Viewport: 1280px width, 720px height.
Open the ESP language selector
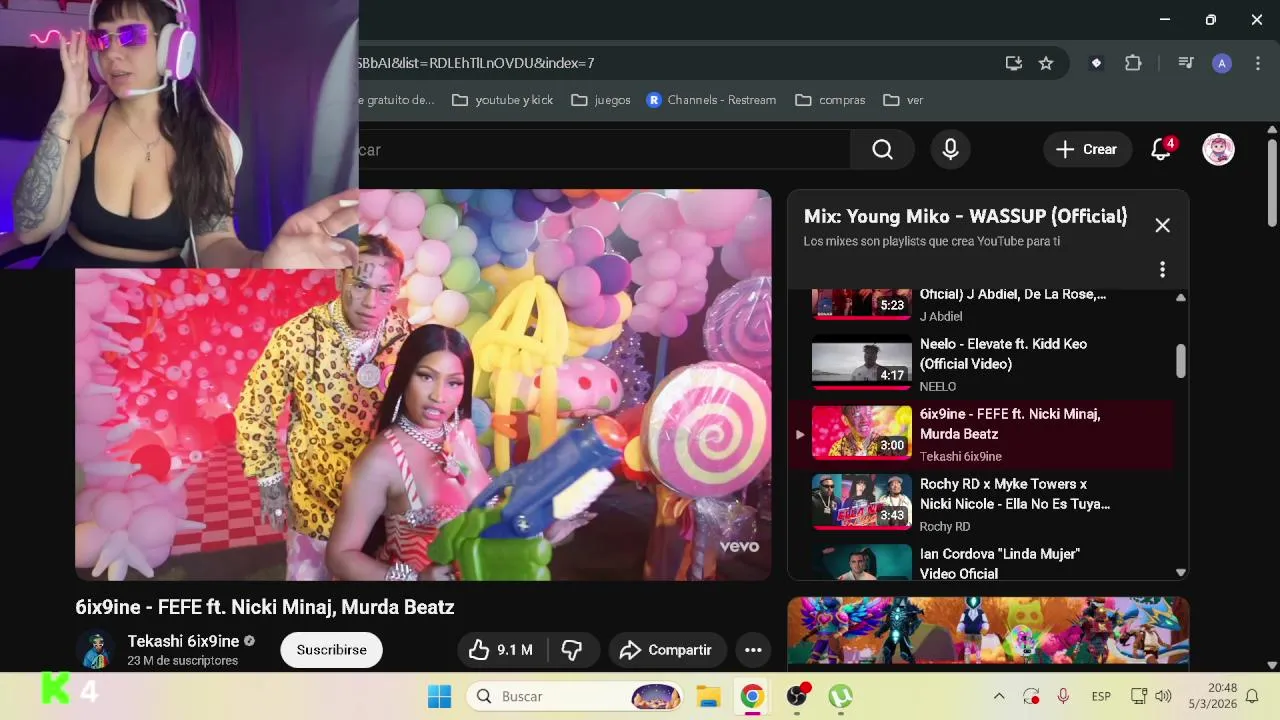point(1101,696)
